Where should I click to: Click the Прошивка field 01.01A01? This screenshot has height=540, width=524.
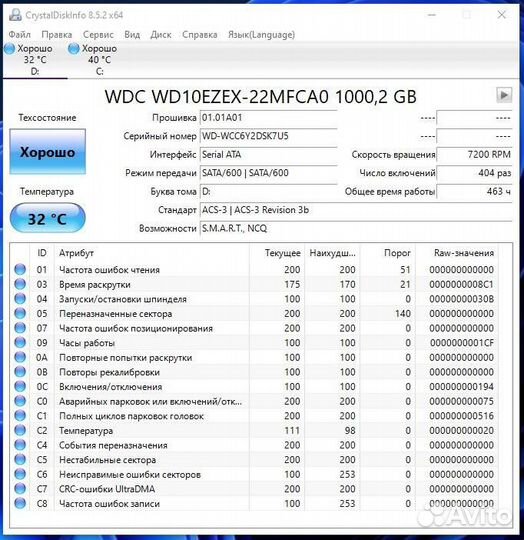click(269, 117)
